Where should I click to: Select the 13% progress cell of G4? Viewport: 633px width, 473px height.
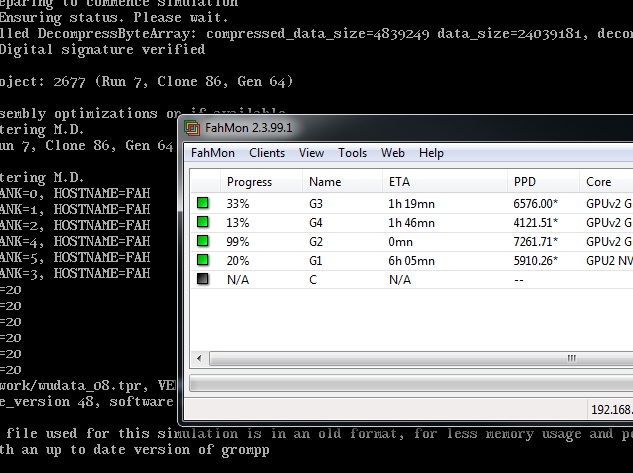pyautogui.click(x=238, y=223)
